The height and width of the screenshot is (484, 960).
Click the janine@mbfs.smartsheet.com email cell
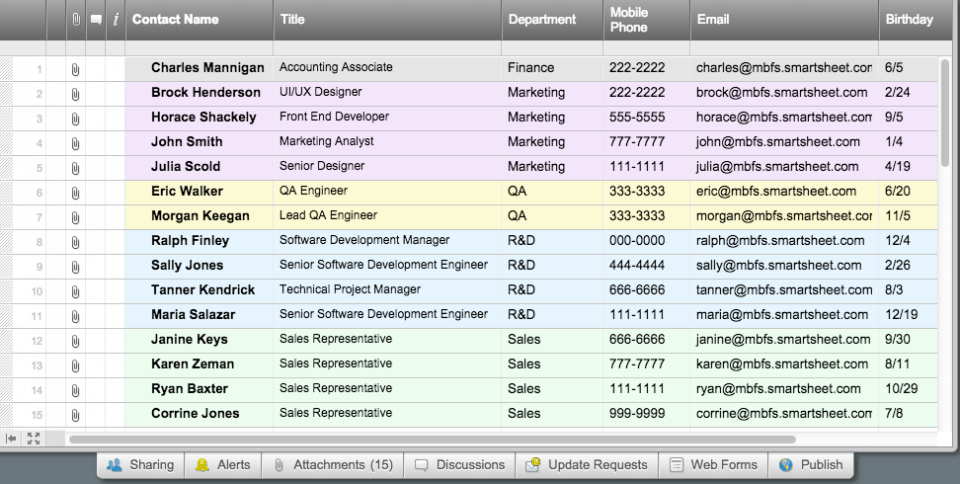[x=784, y=340]
